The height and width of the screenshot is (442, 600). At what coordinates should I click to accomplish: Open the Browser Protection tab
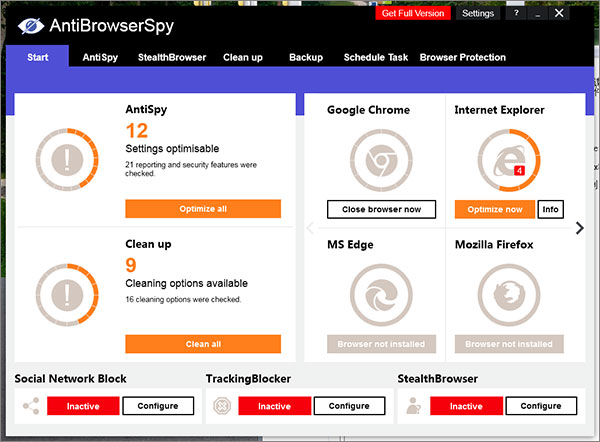tap(463, 57)
